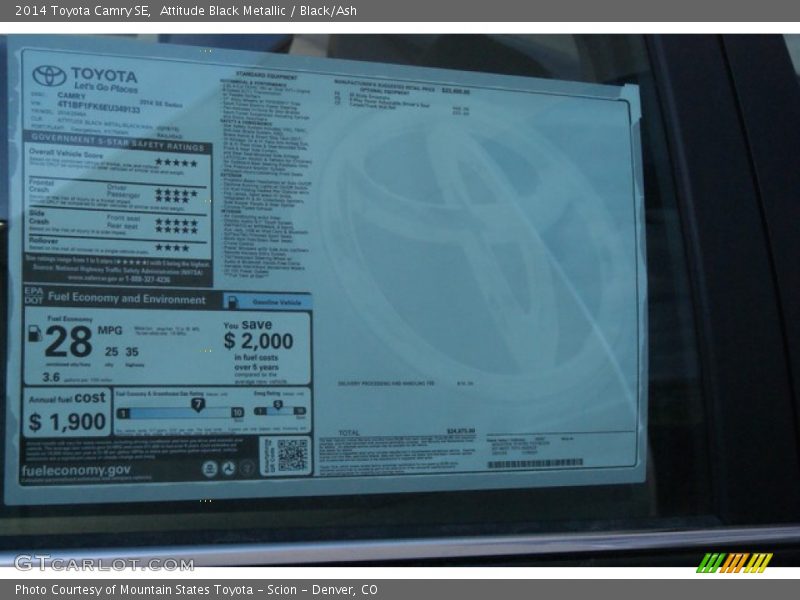Click the '$ 2,000' savings amount

point(258,341)
